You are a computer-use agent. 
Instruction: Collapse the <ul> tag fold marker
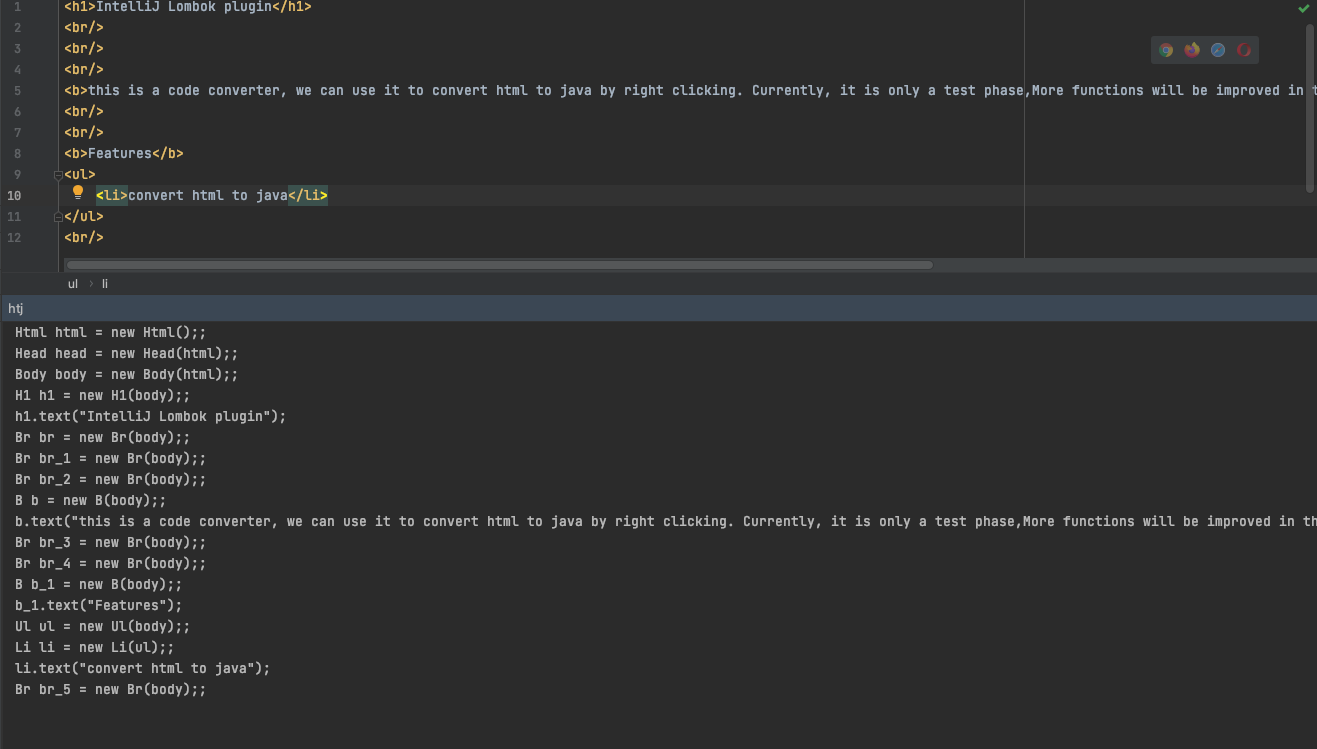pyautogui.click(x=58, y=175)
